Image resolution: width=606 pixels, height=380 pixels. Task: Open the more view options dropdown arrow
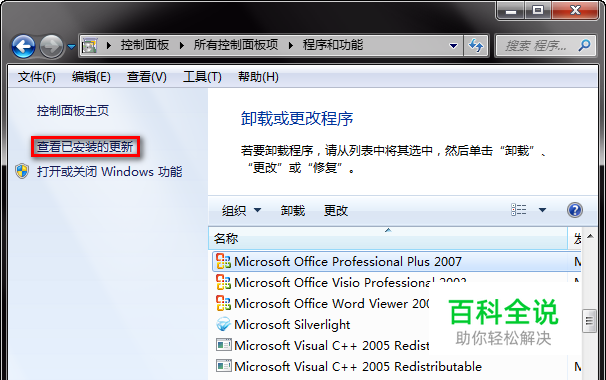[542, 210]
